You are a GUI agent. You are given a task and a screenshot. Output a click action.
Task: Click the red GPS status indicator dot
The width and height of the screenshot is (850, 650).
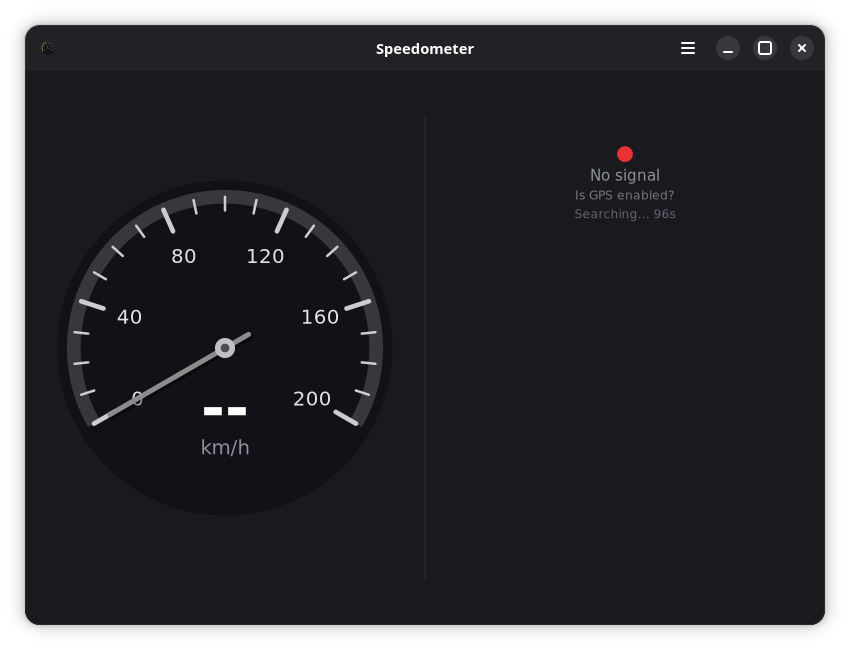(x=624, y=154)
